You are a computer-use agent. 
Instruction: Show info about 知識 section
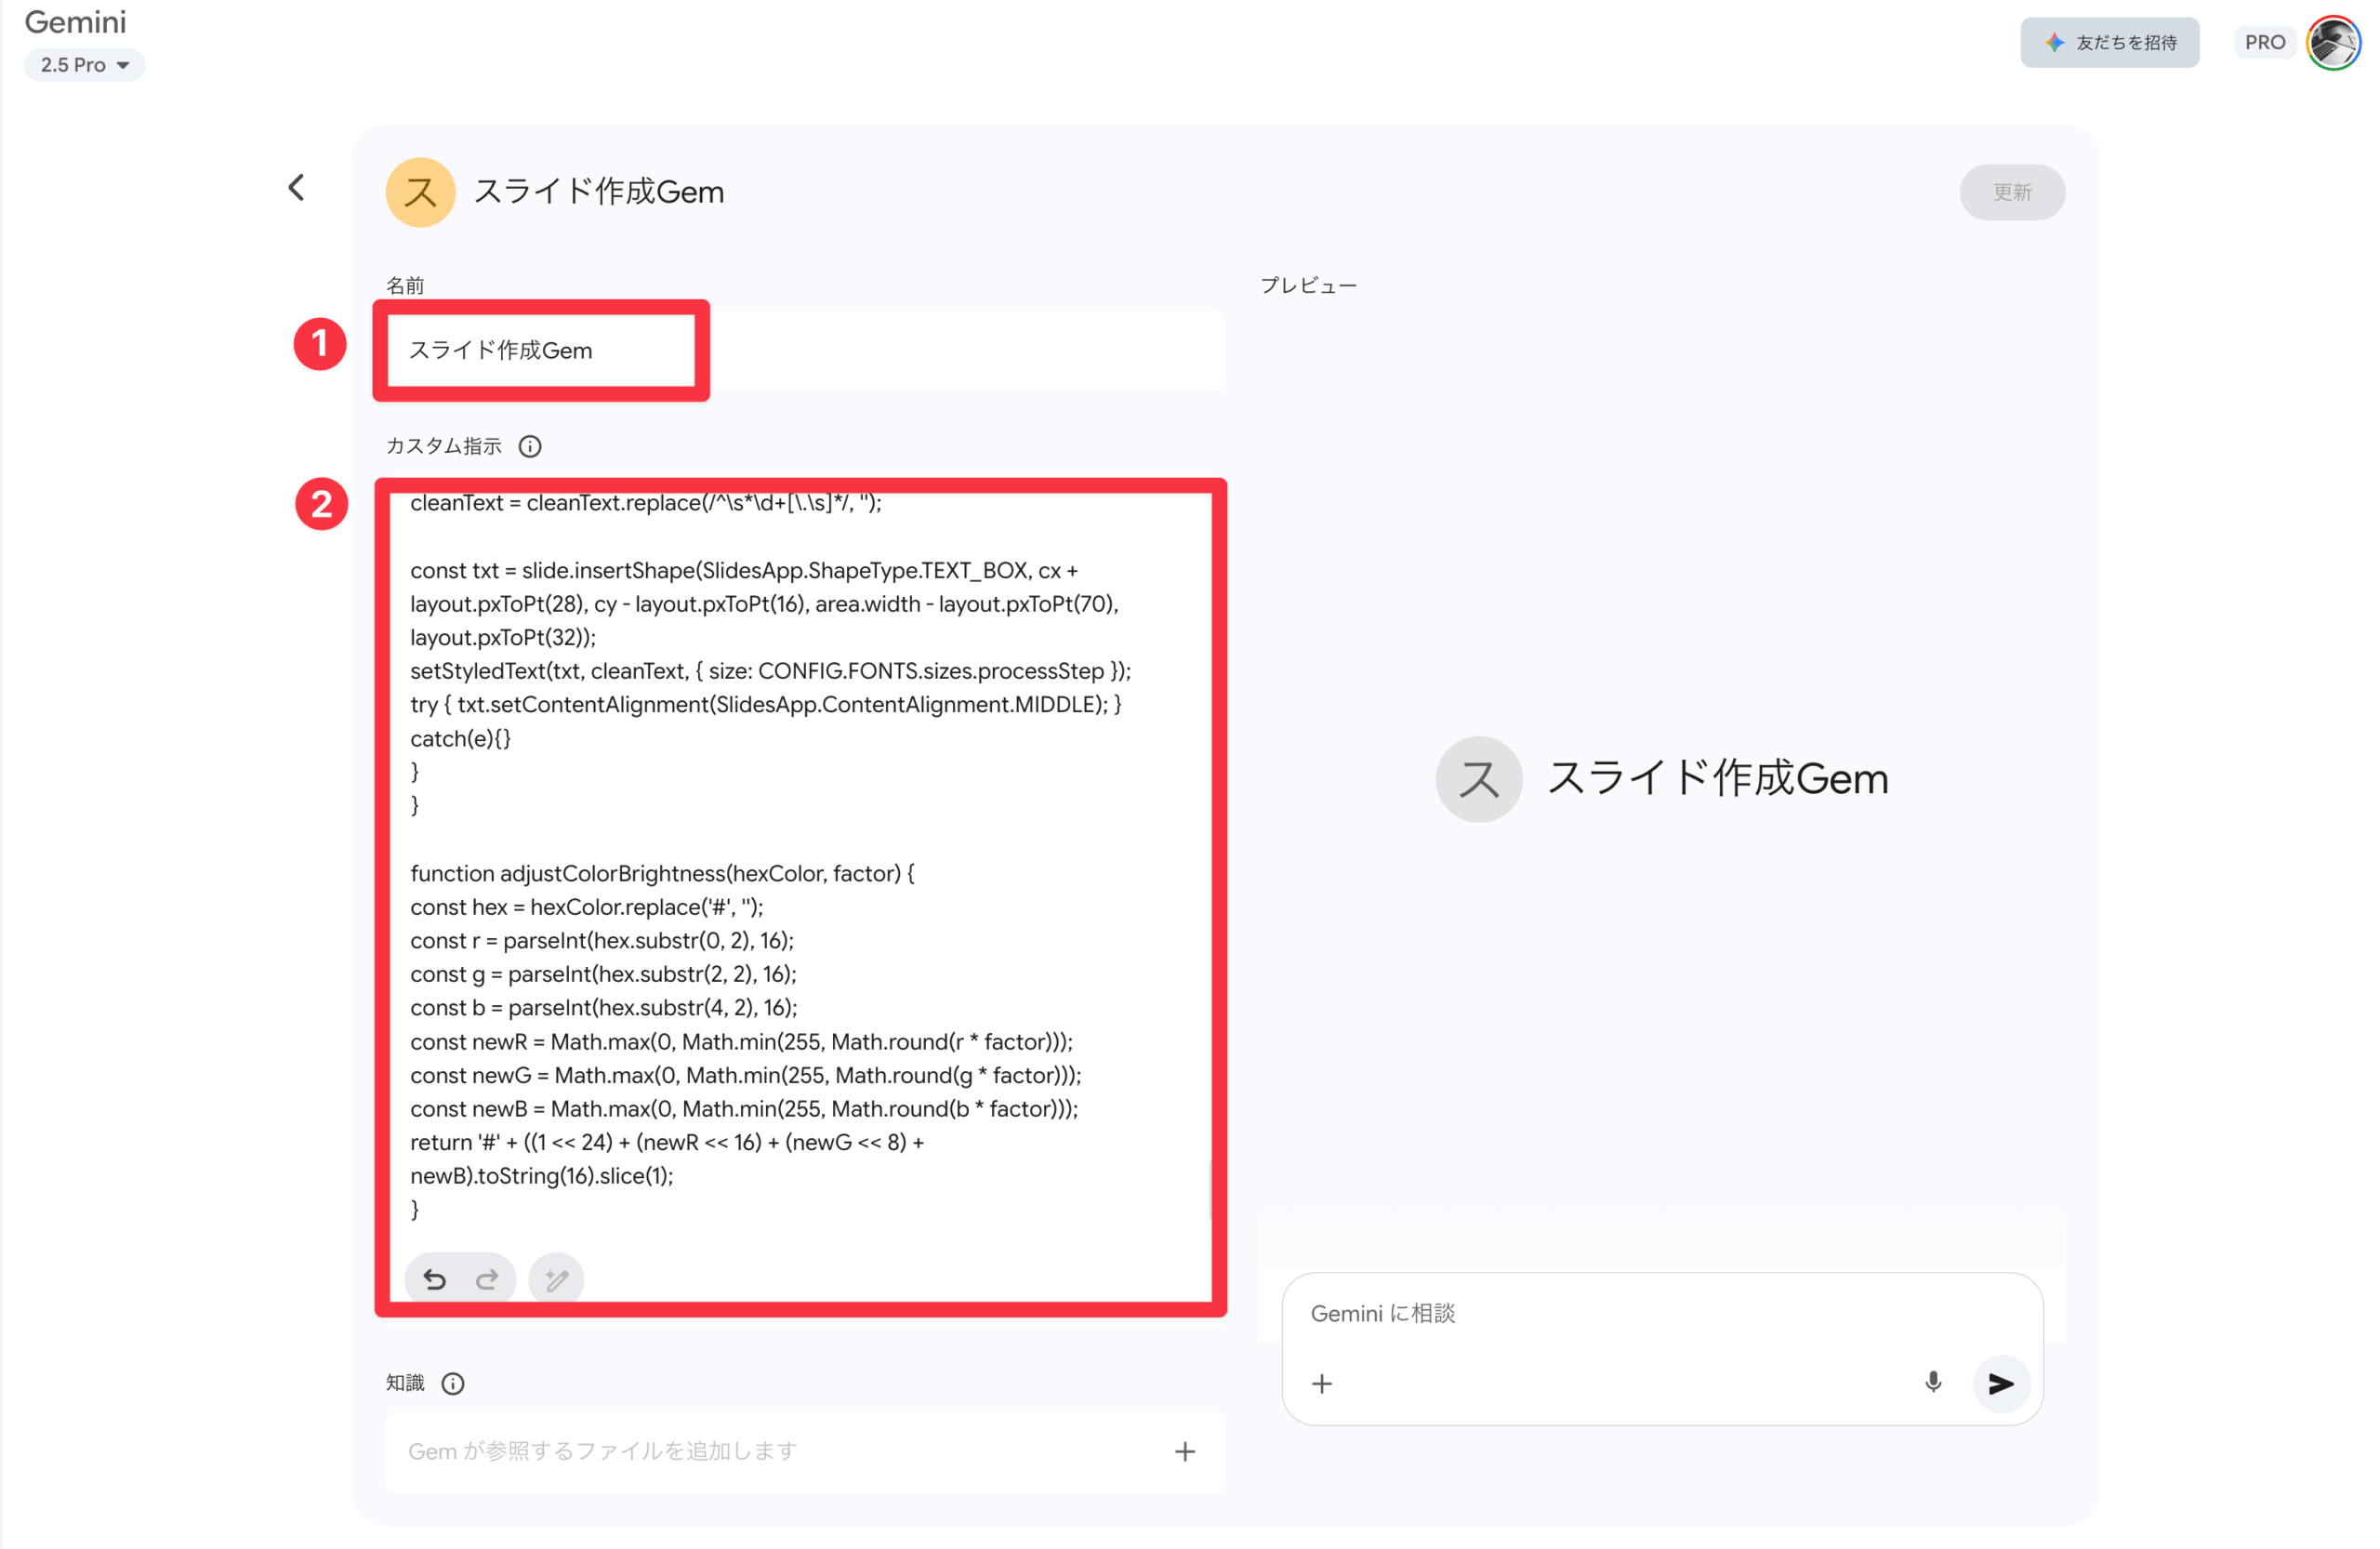point(454,1384)
